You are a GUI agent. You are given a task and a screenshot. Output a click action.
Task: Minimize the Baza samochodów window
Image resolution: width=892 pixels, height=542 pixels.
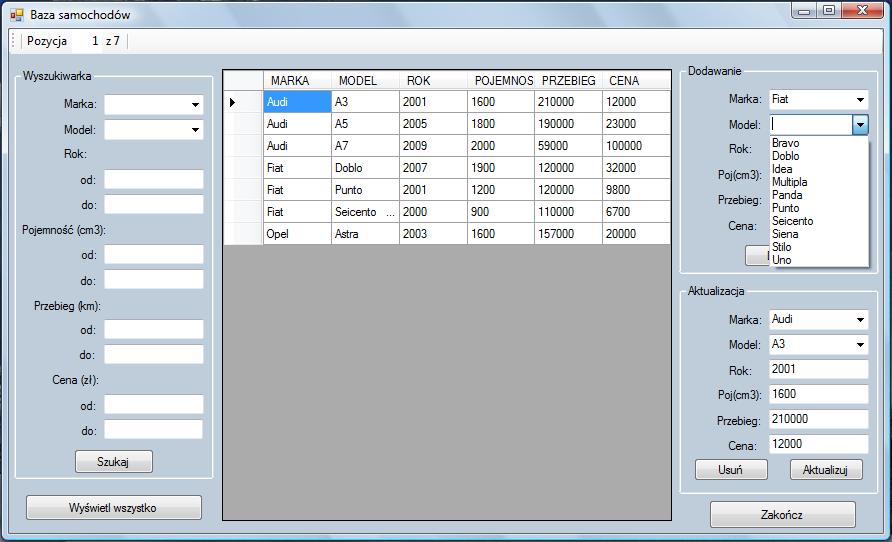[804, 10]
